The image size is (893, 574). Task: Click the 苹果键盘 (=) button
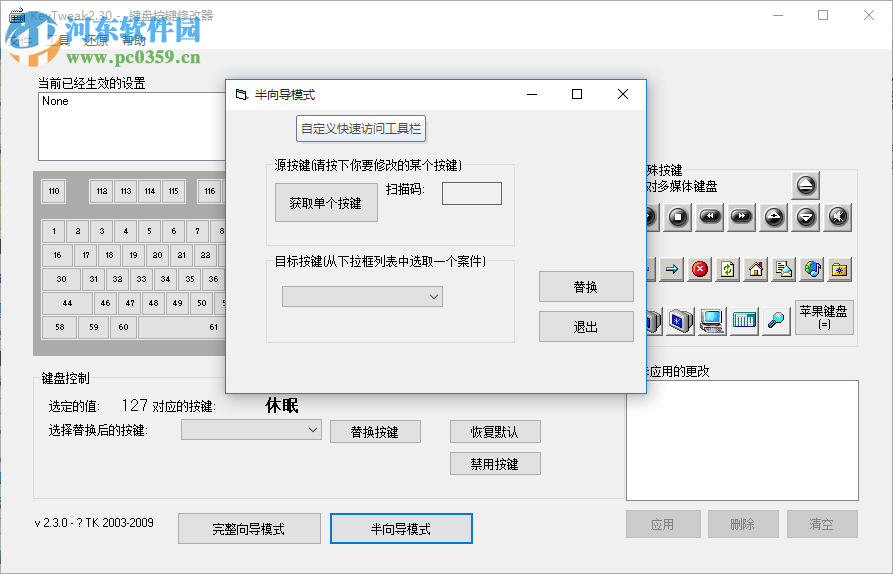pyautogui.click(x=824, y=317)
